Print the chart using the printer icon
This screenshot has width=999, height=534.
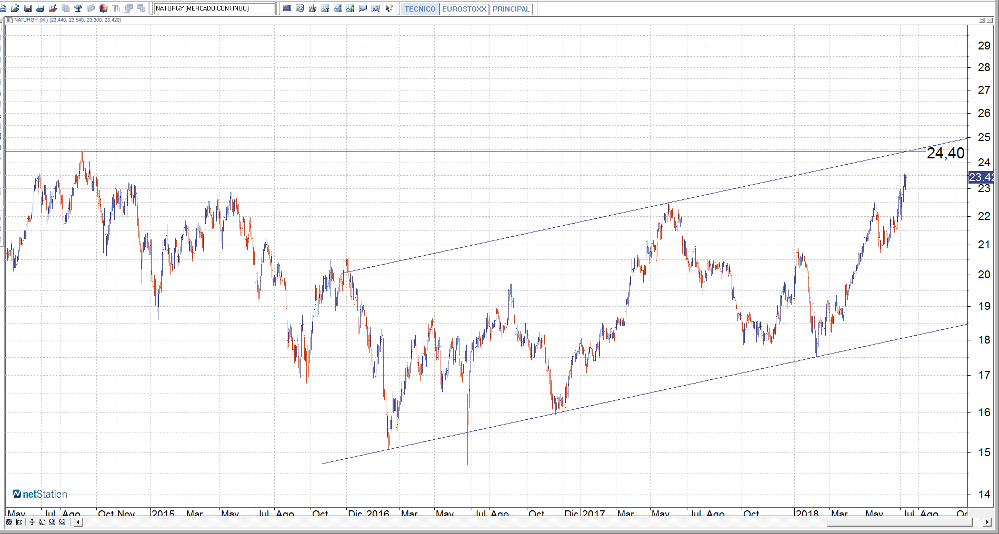[x=40, y=8]
